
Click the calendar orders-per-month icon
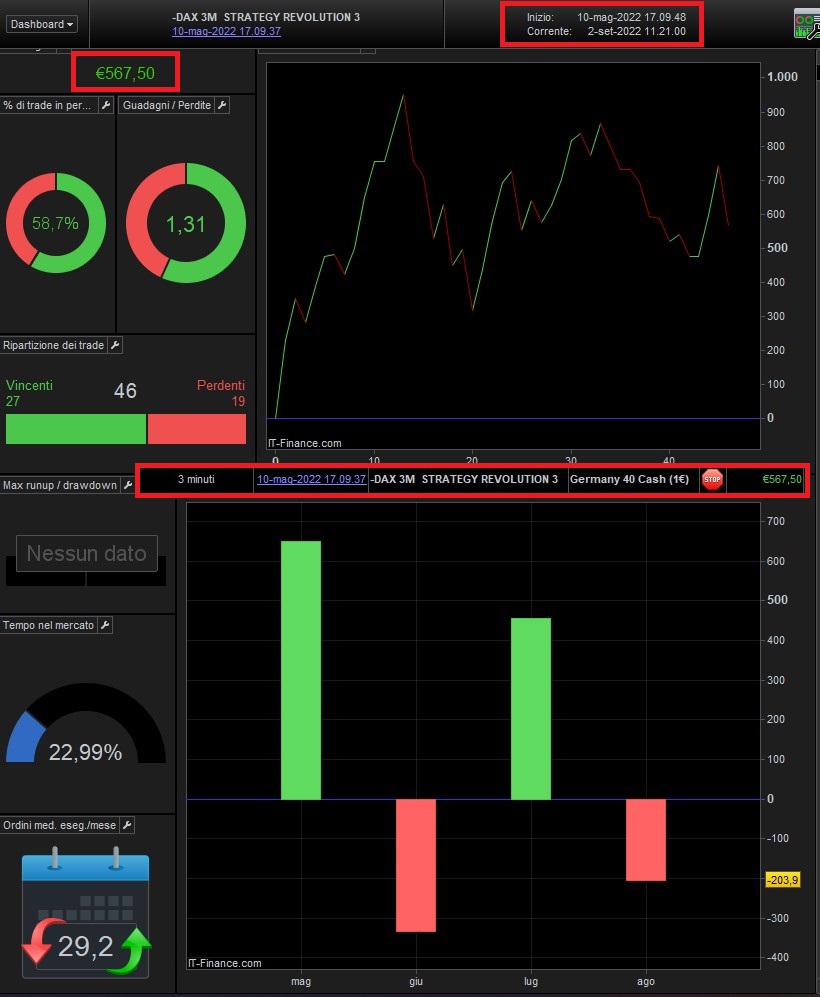pyautogui.click(x=86, y=912)
